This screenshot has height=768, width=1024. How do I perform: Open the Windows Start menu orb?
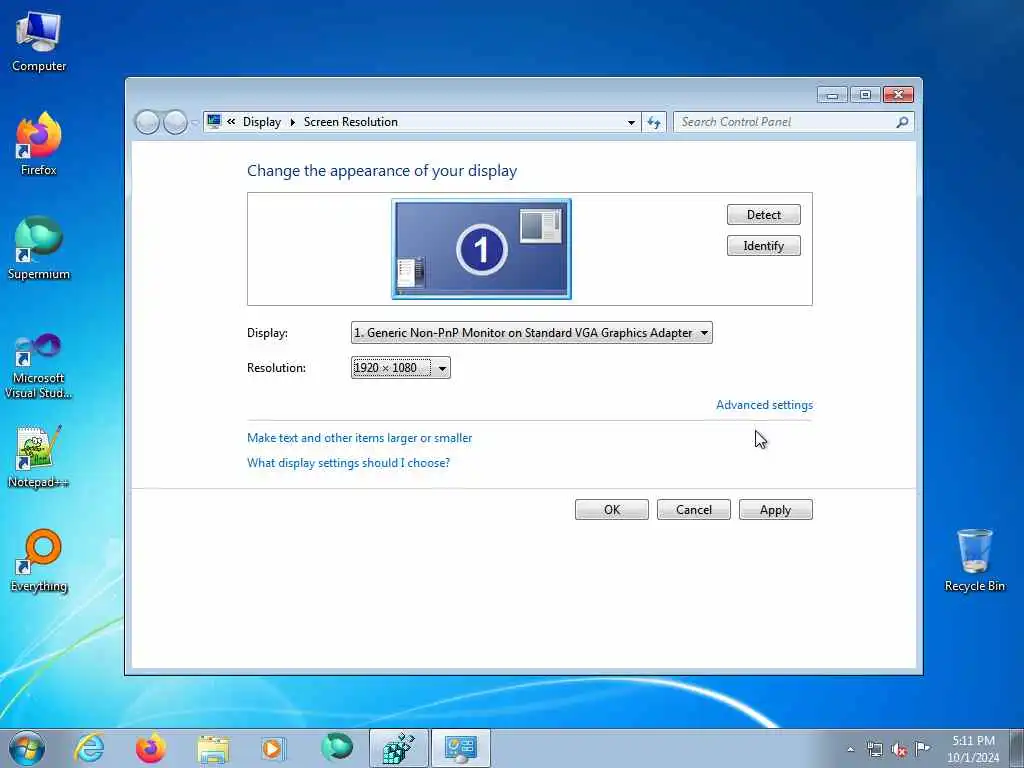pos(27,748)
